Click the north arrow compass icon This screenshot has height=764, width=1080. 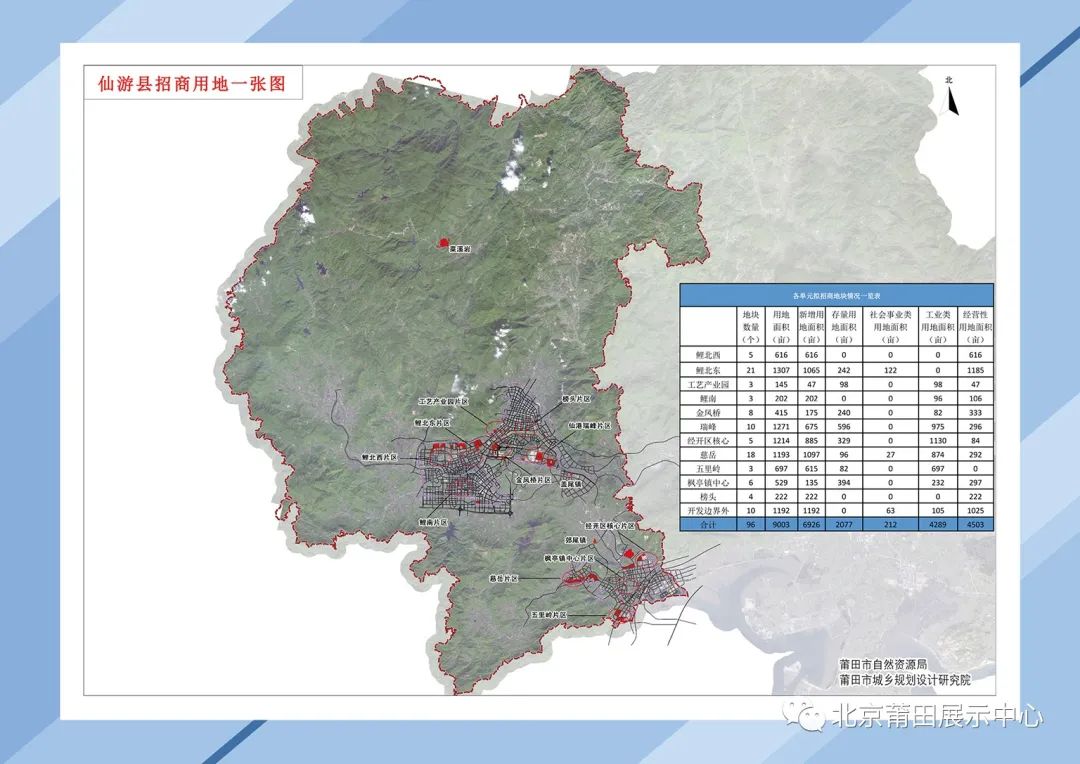point(953,96)
